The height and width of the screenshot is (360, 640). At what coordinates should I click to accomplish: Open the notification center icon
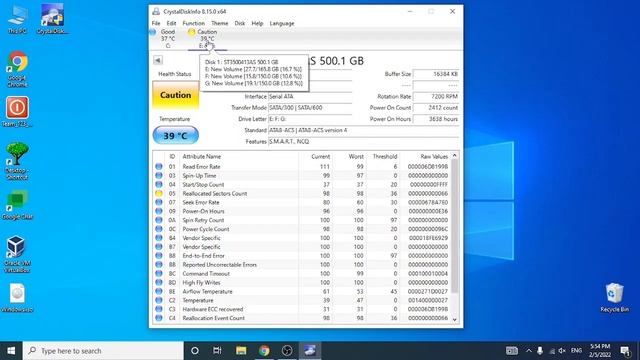point(625,351)
